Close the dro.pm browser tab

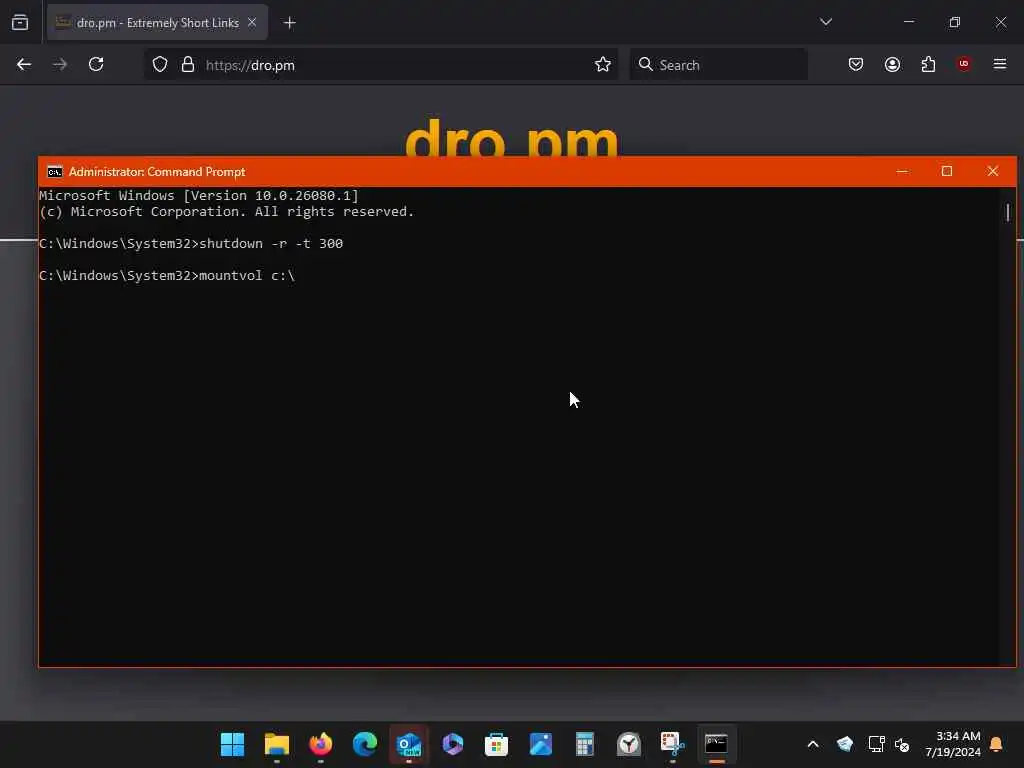coord(252,22)
